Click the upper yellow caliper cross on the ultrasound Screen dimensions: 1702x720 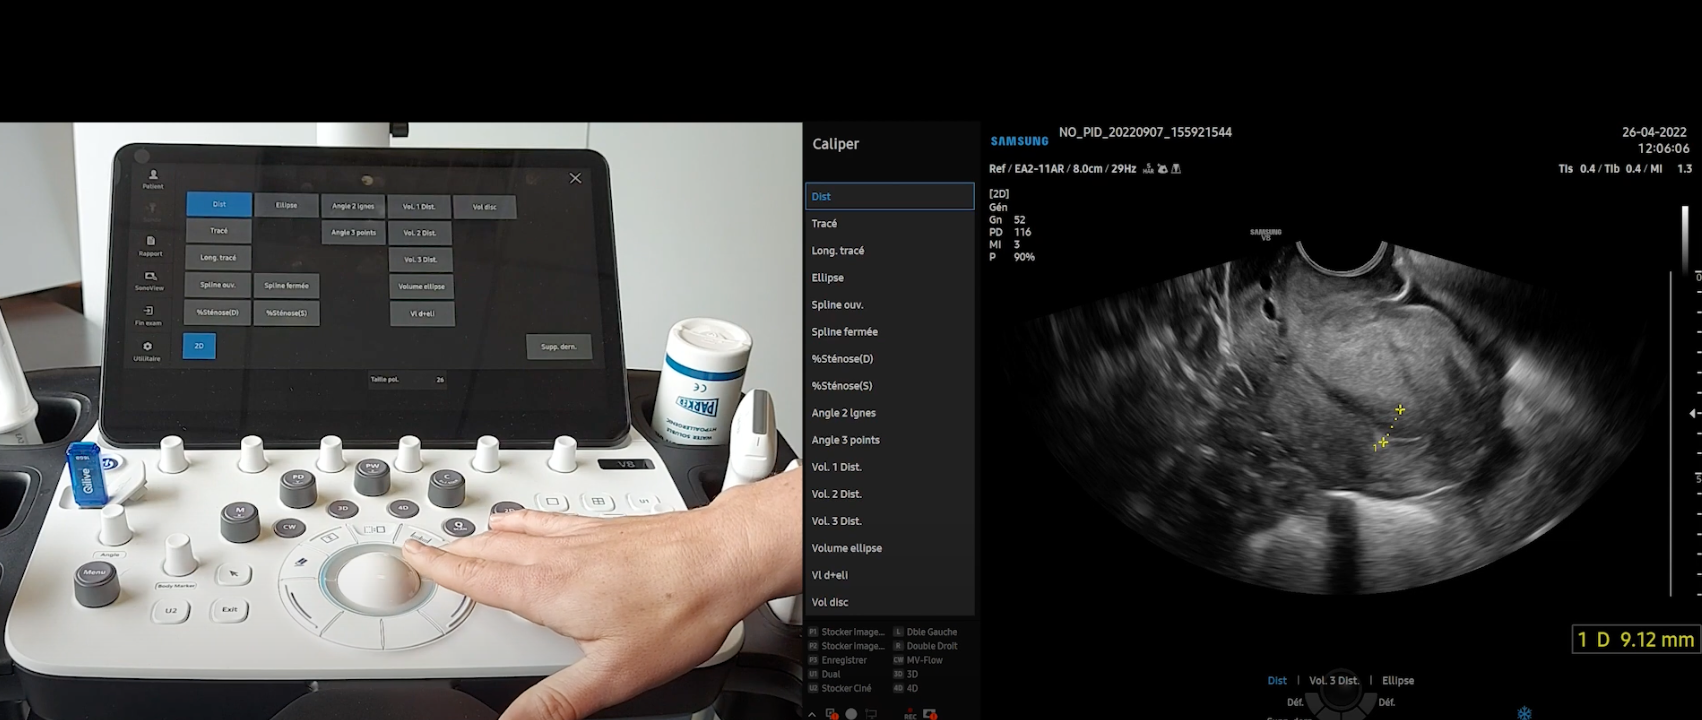[x=1400, y=409]
